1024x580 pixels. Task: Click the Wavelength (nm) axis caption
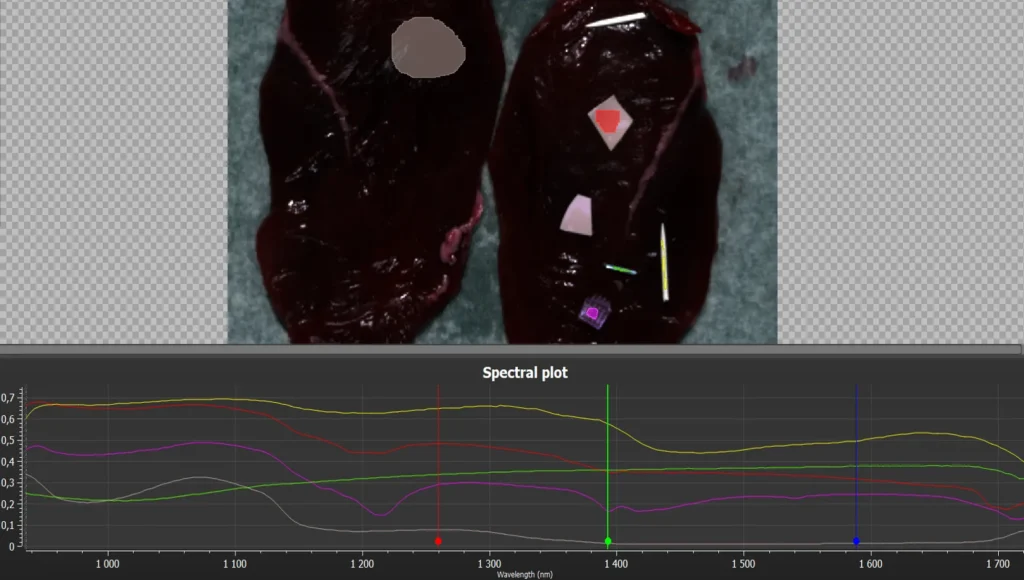524,575
